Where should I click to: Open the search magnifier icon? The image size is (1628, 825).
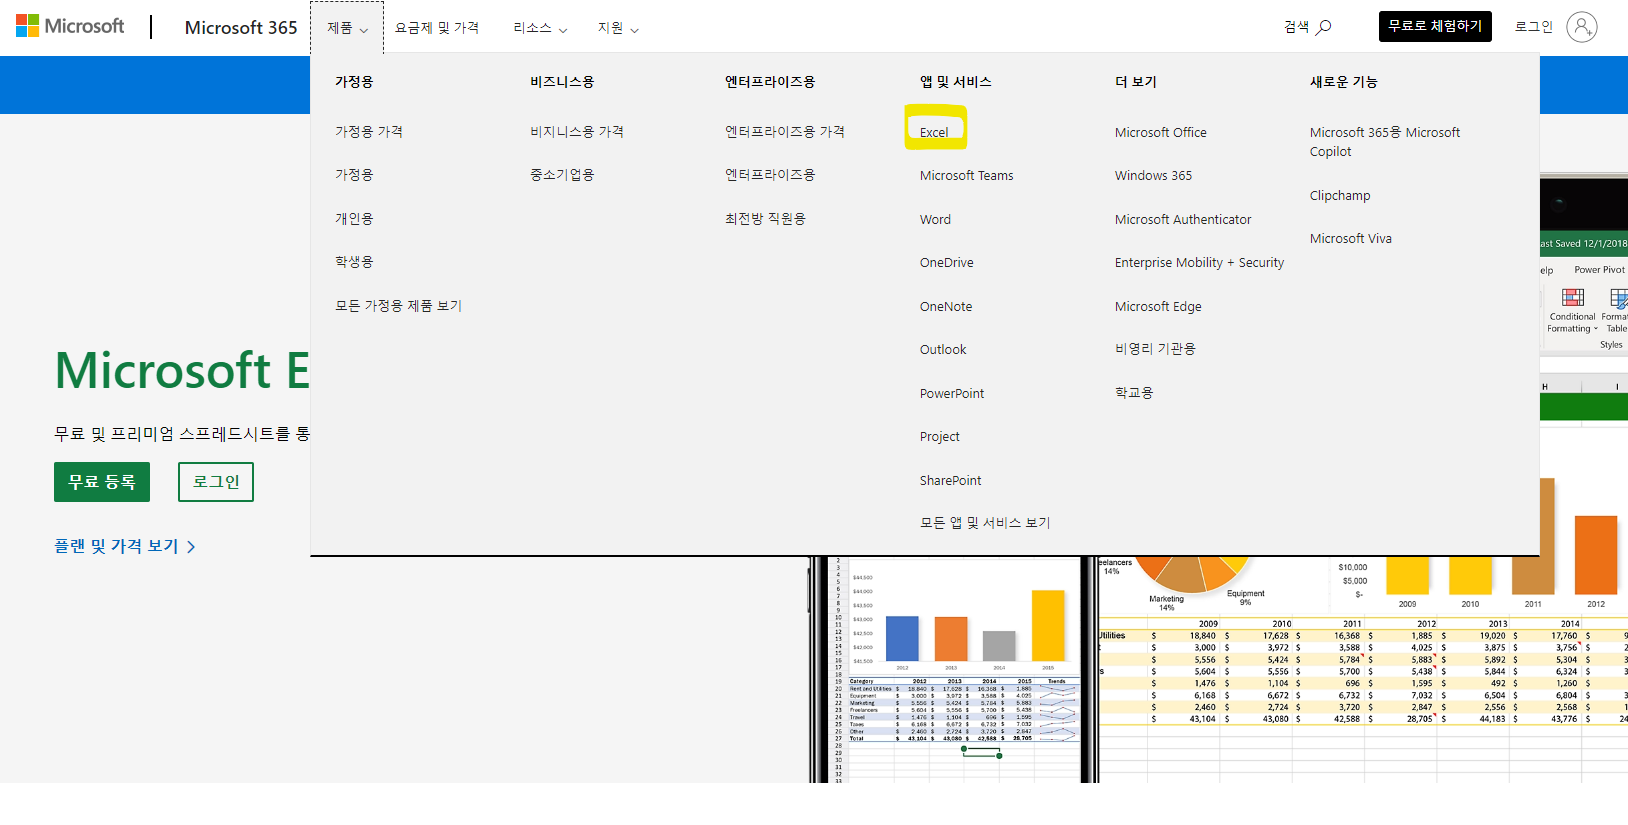tap(1323, 27)
